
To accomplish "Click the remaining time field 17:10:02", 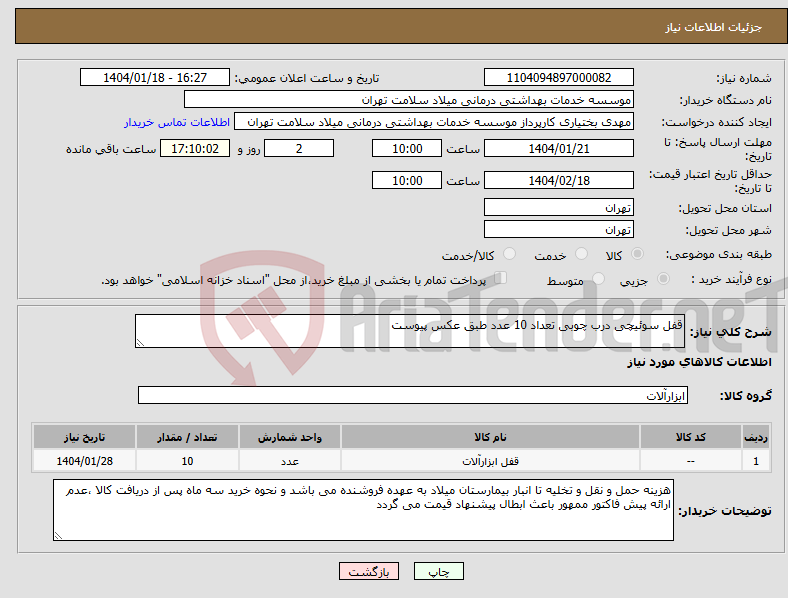I will (195, 149).
